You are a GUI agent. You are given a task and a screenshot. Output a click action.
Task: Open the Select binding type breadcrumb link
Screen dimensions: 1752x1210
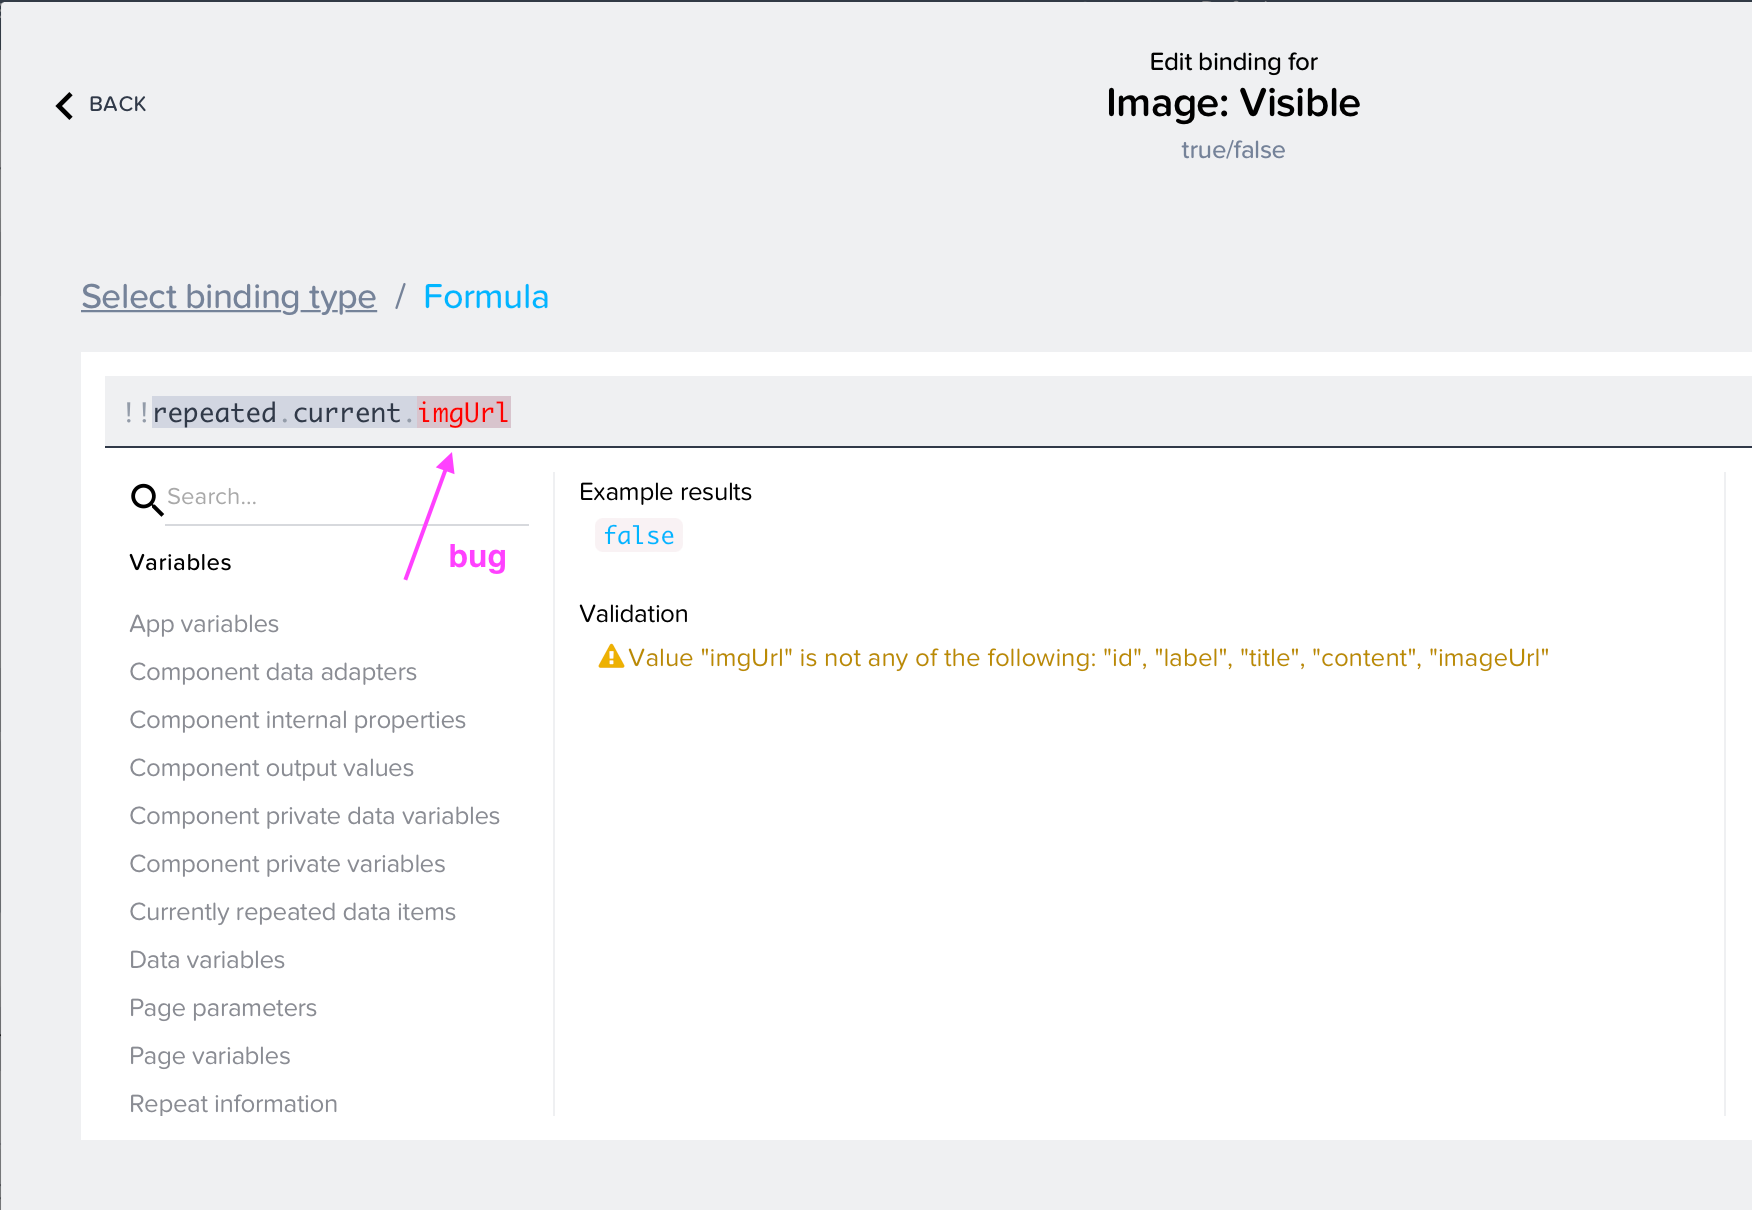(229, 297)
